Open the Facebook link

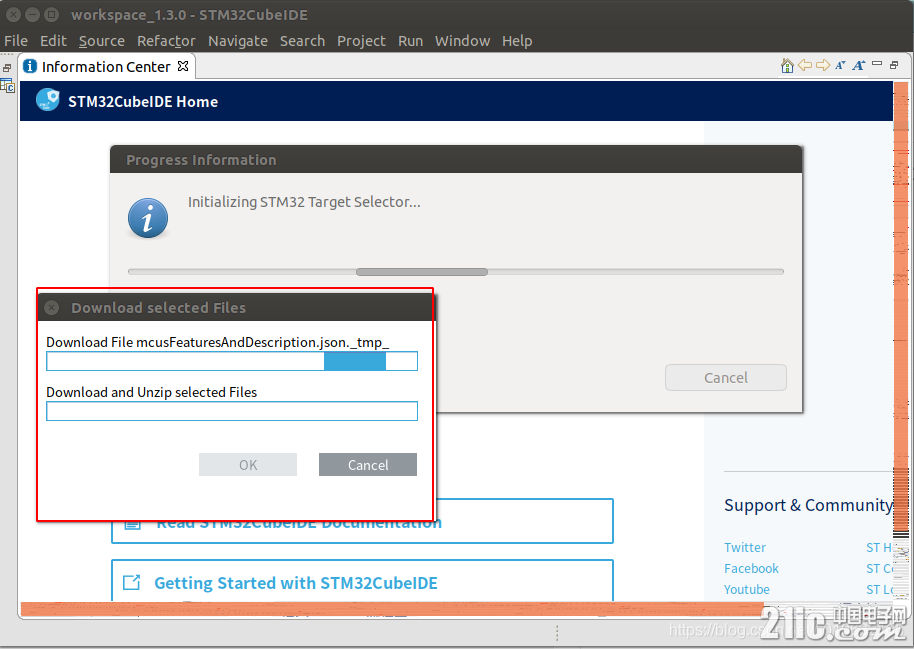[751, 569]
